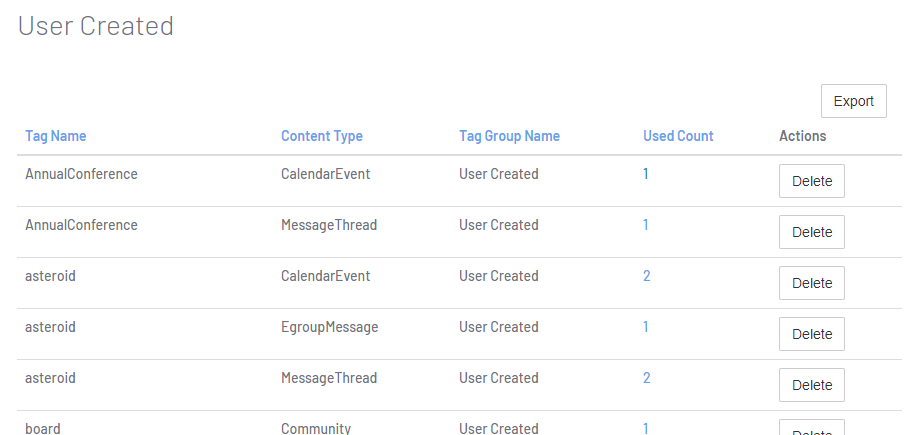Image resolution: width=914 pixels, height=435 pixels.
Task: Click CalendarEvent in the asteroid row
Action: (x=325, y=276)
